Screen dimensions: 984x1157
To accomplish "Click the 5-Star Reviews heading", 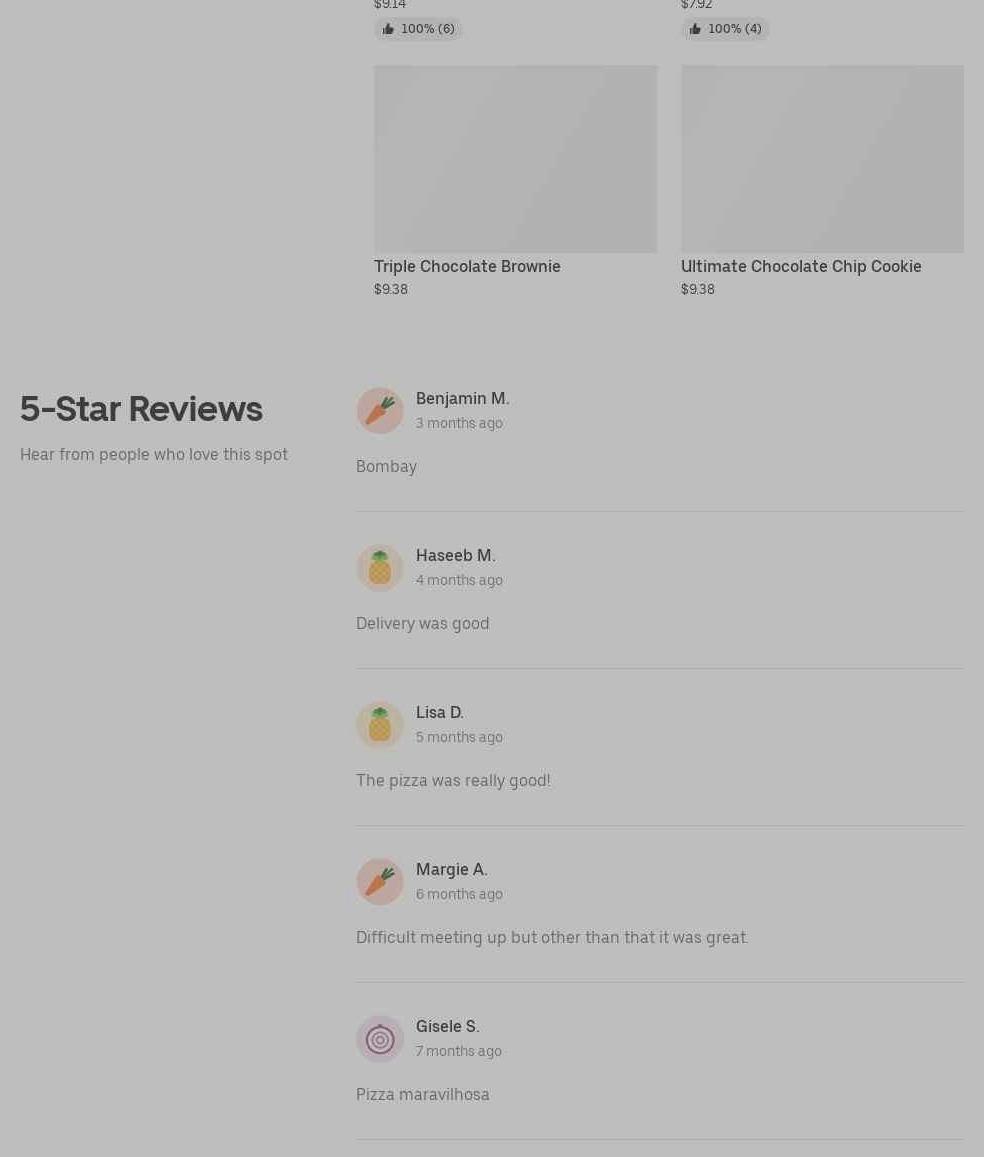I will click(x=141, y=409).
